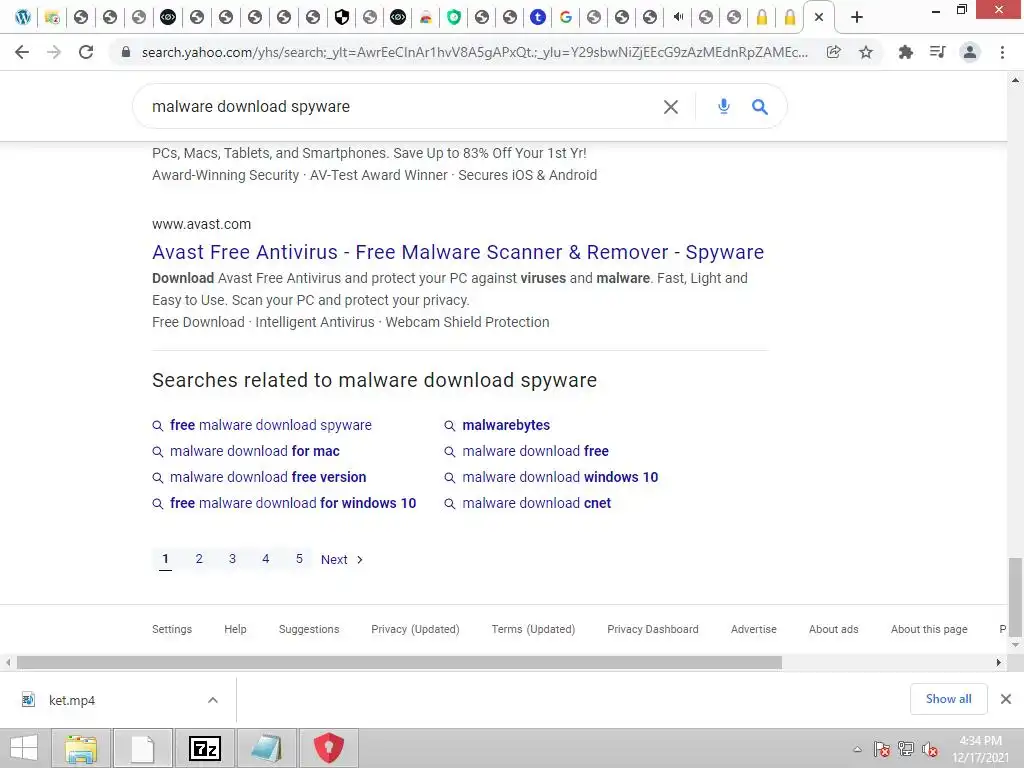Search the 'malwarebytes' related suggestion
Image resolution: width=1024 pixels, height=768 pixels.
pyautogui.click(x=506, y=425)
